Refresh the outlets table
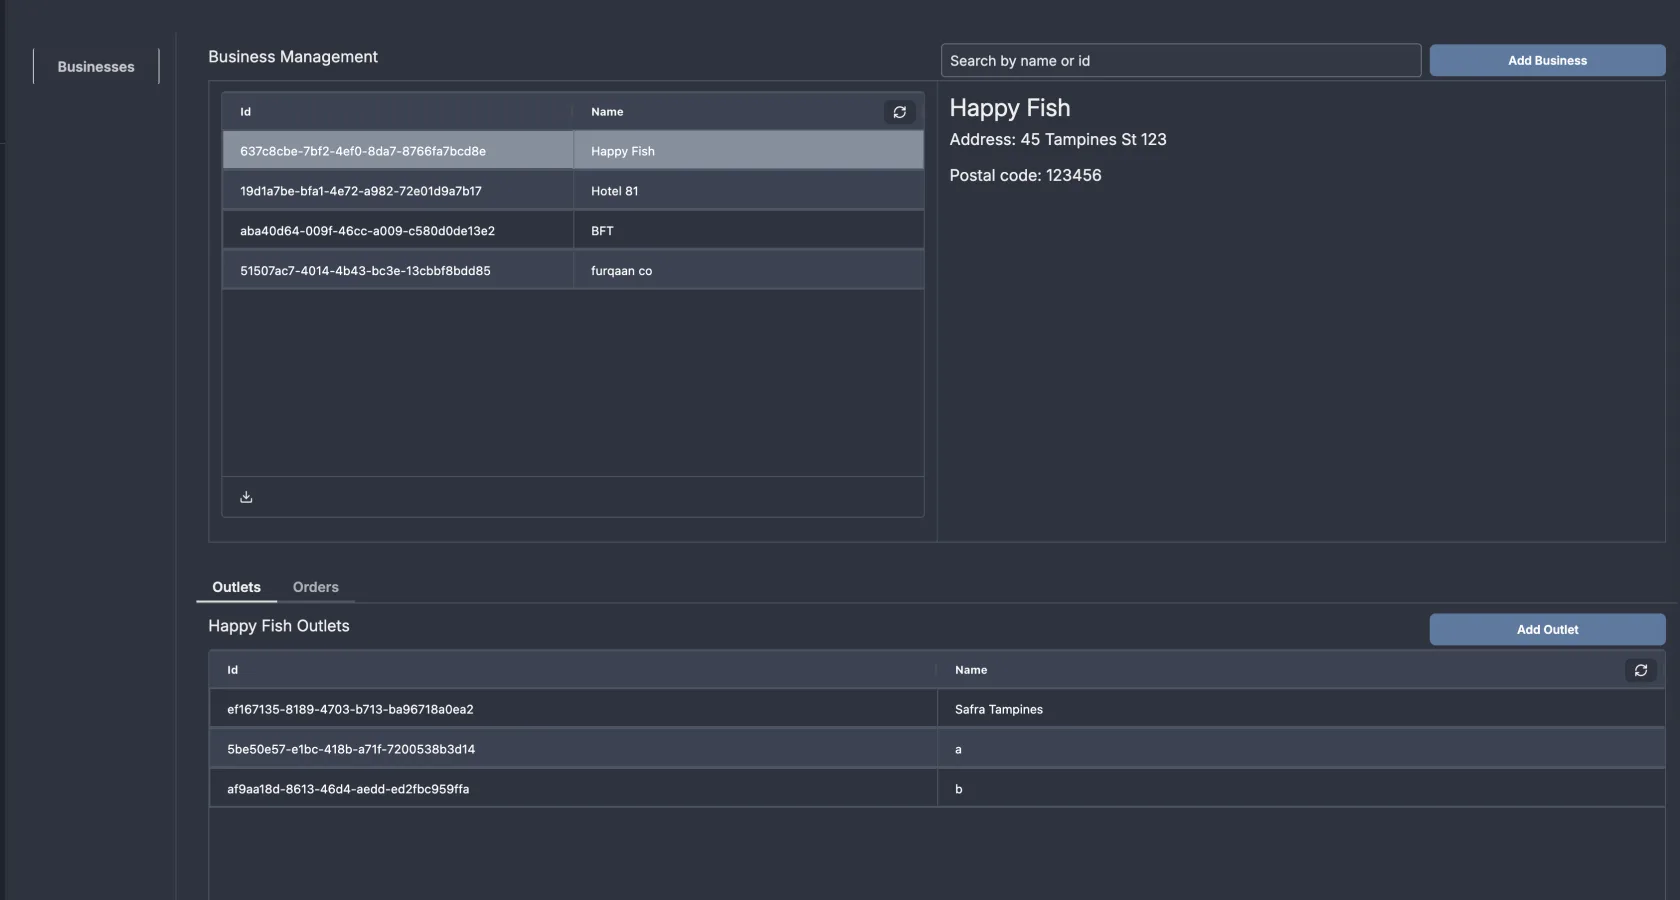Image resolution: width=1680 pixels, height=900 pixels. (1640, 670)
